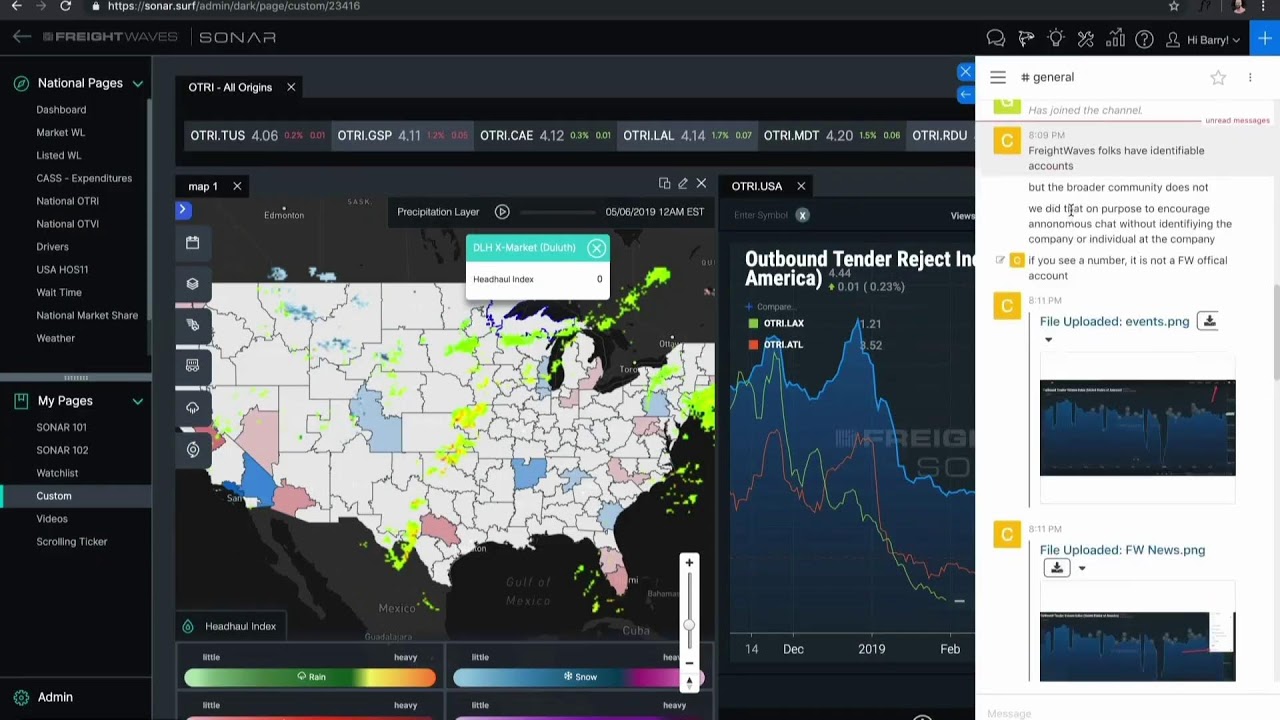Open the weather cloud tool on the map sidebar

point(193,407)
